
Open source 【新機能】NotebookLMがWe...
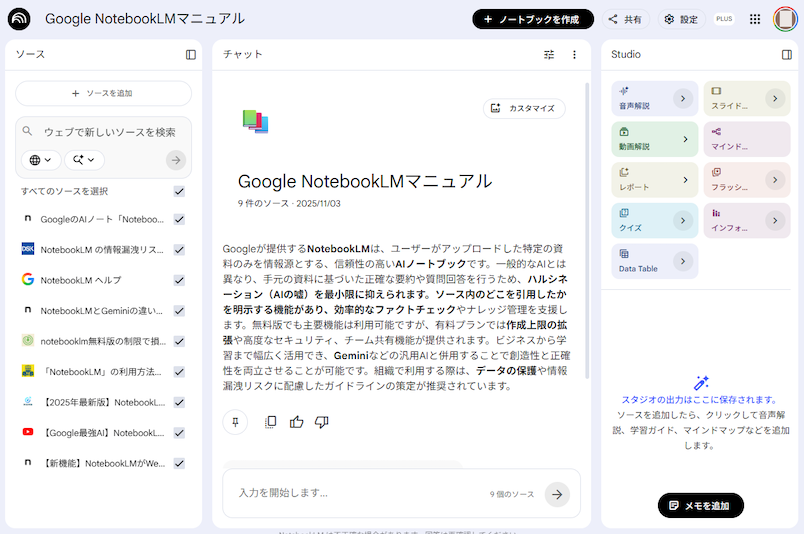104,463
